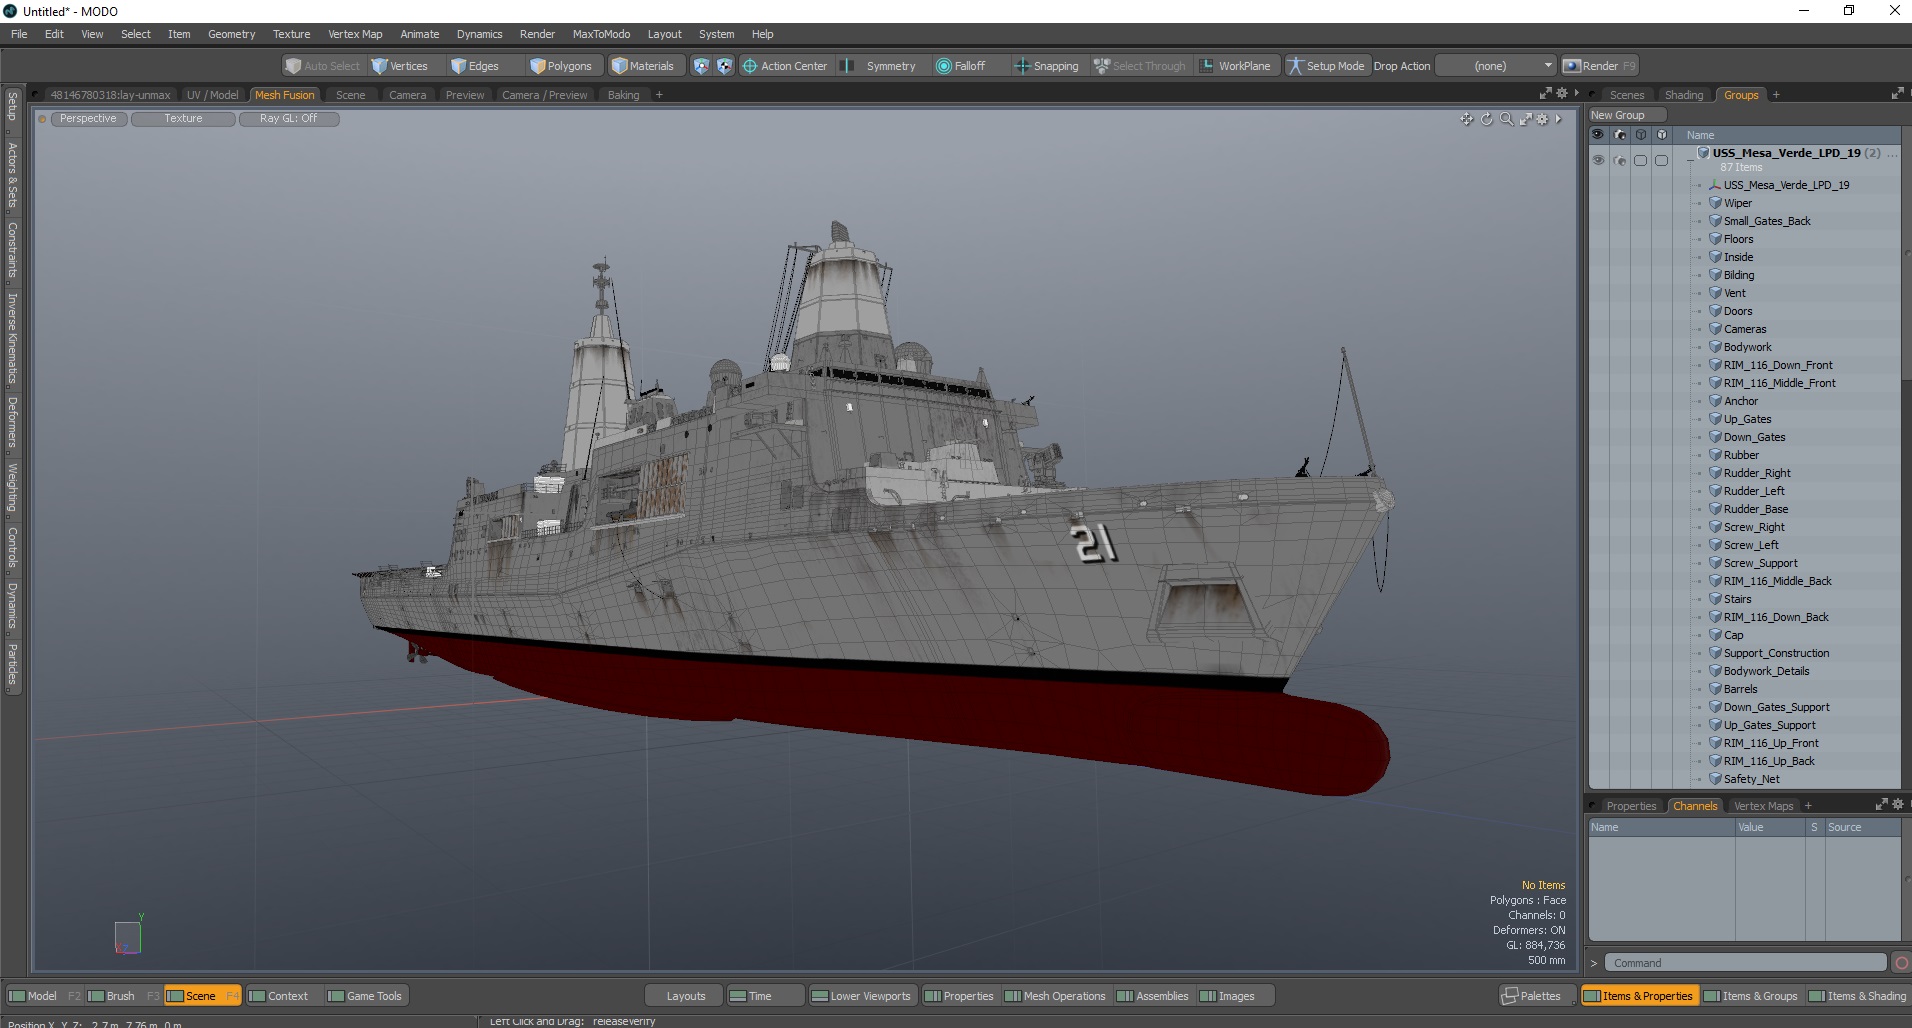
Task: Open the Inverse Kinematics side tab
Action: click(x=12, y=337)
